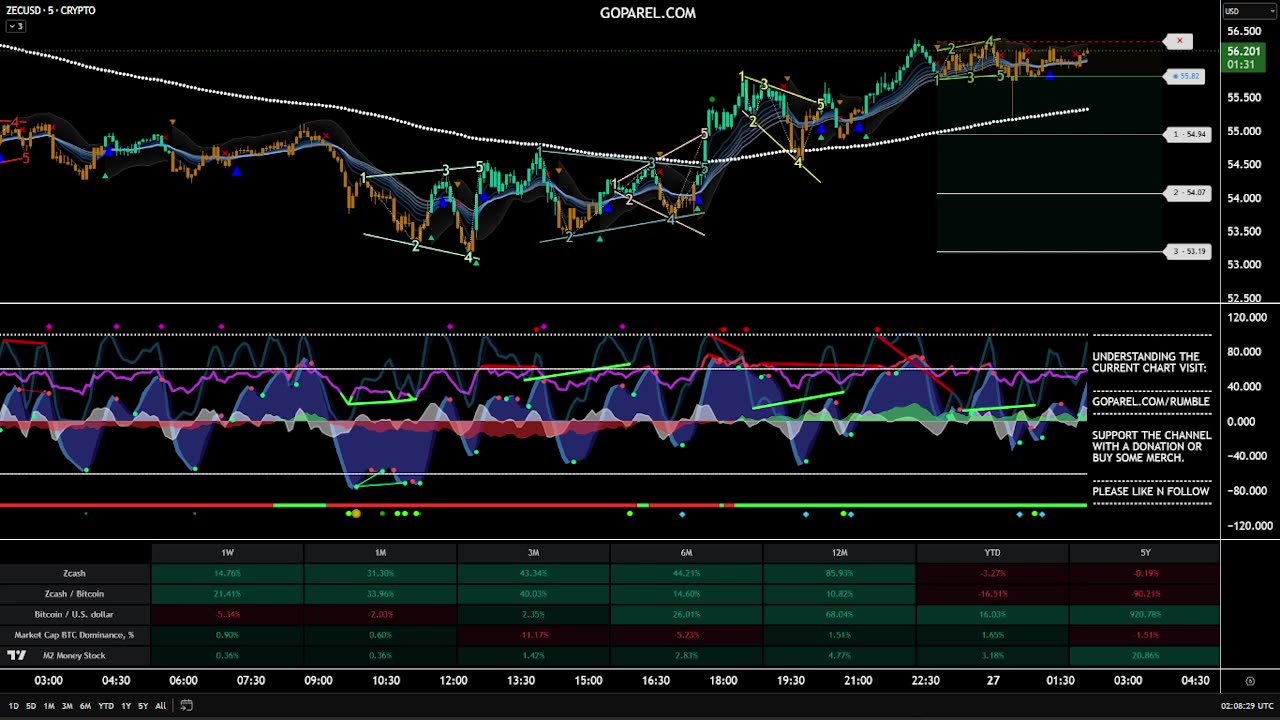Click the TradingView logo near M2 Money Stock
The image size is (1280, 720).
16,656
